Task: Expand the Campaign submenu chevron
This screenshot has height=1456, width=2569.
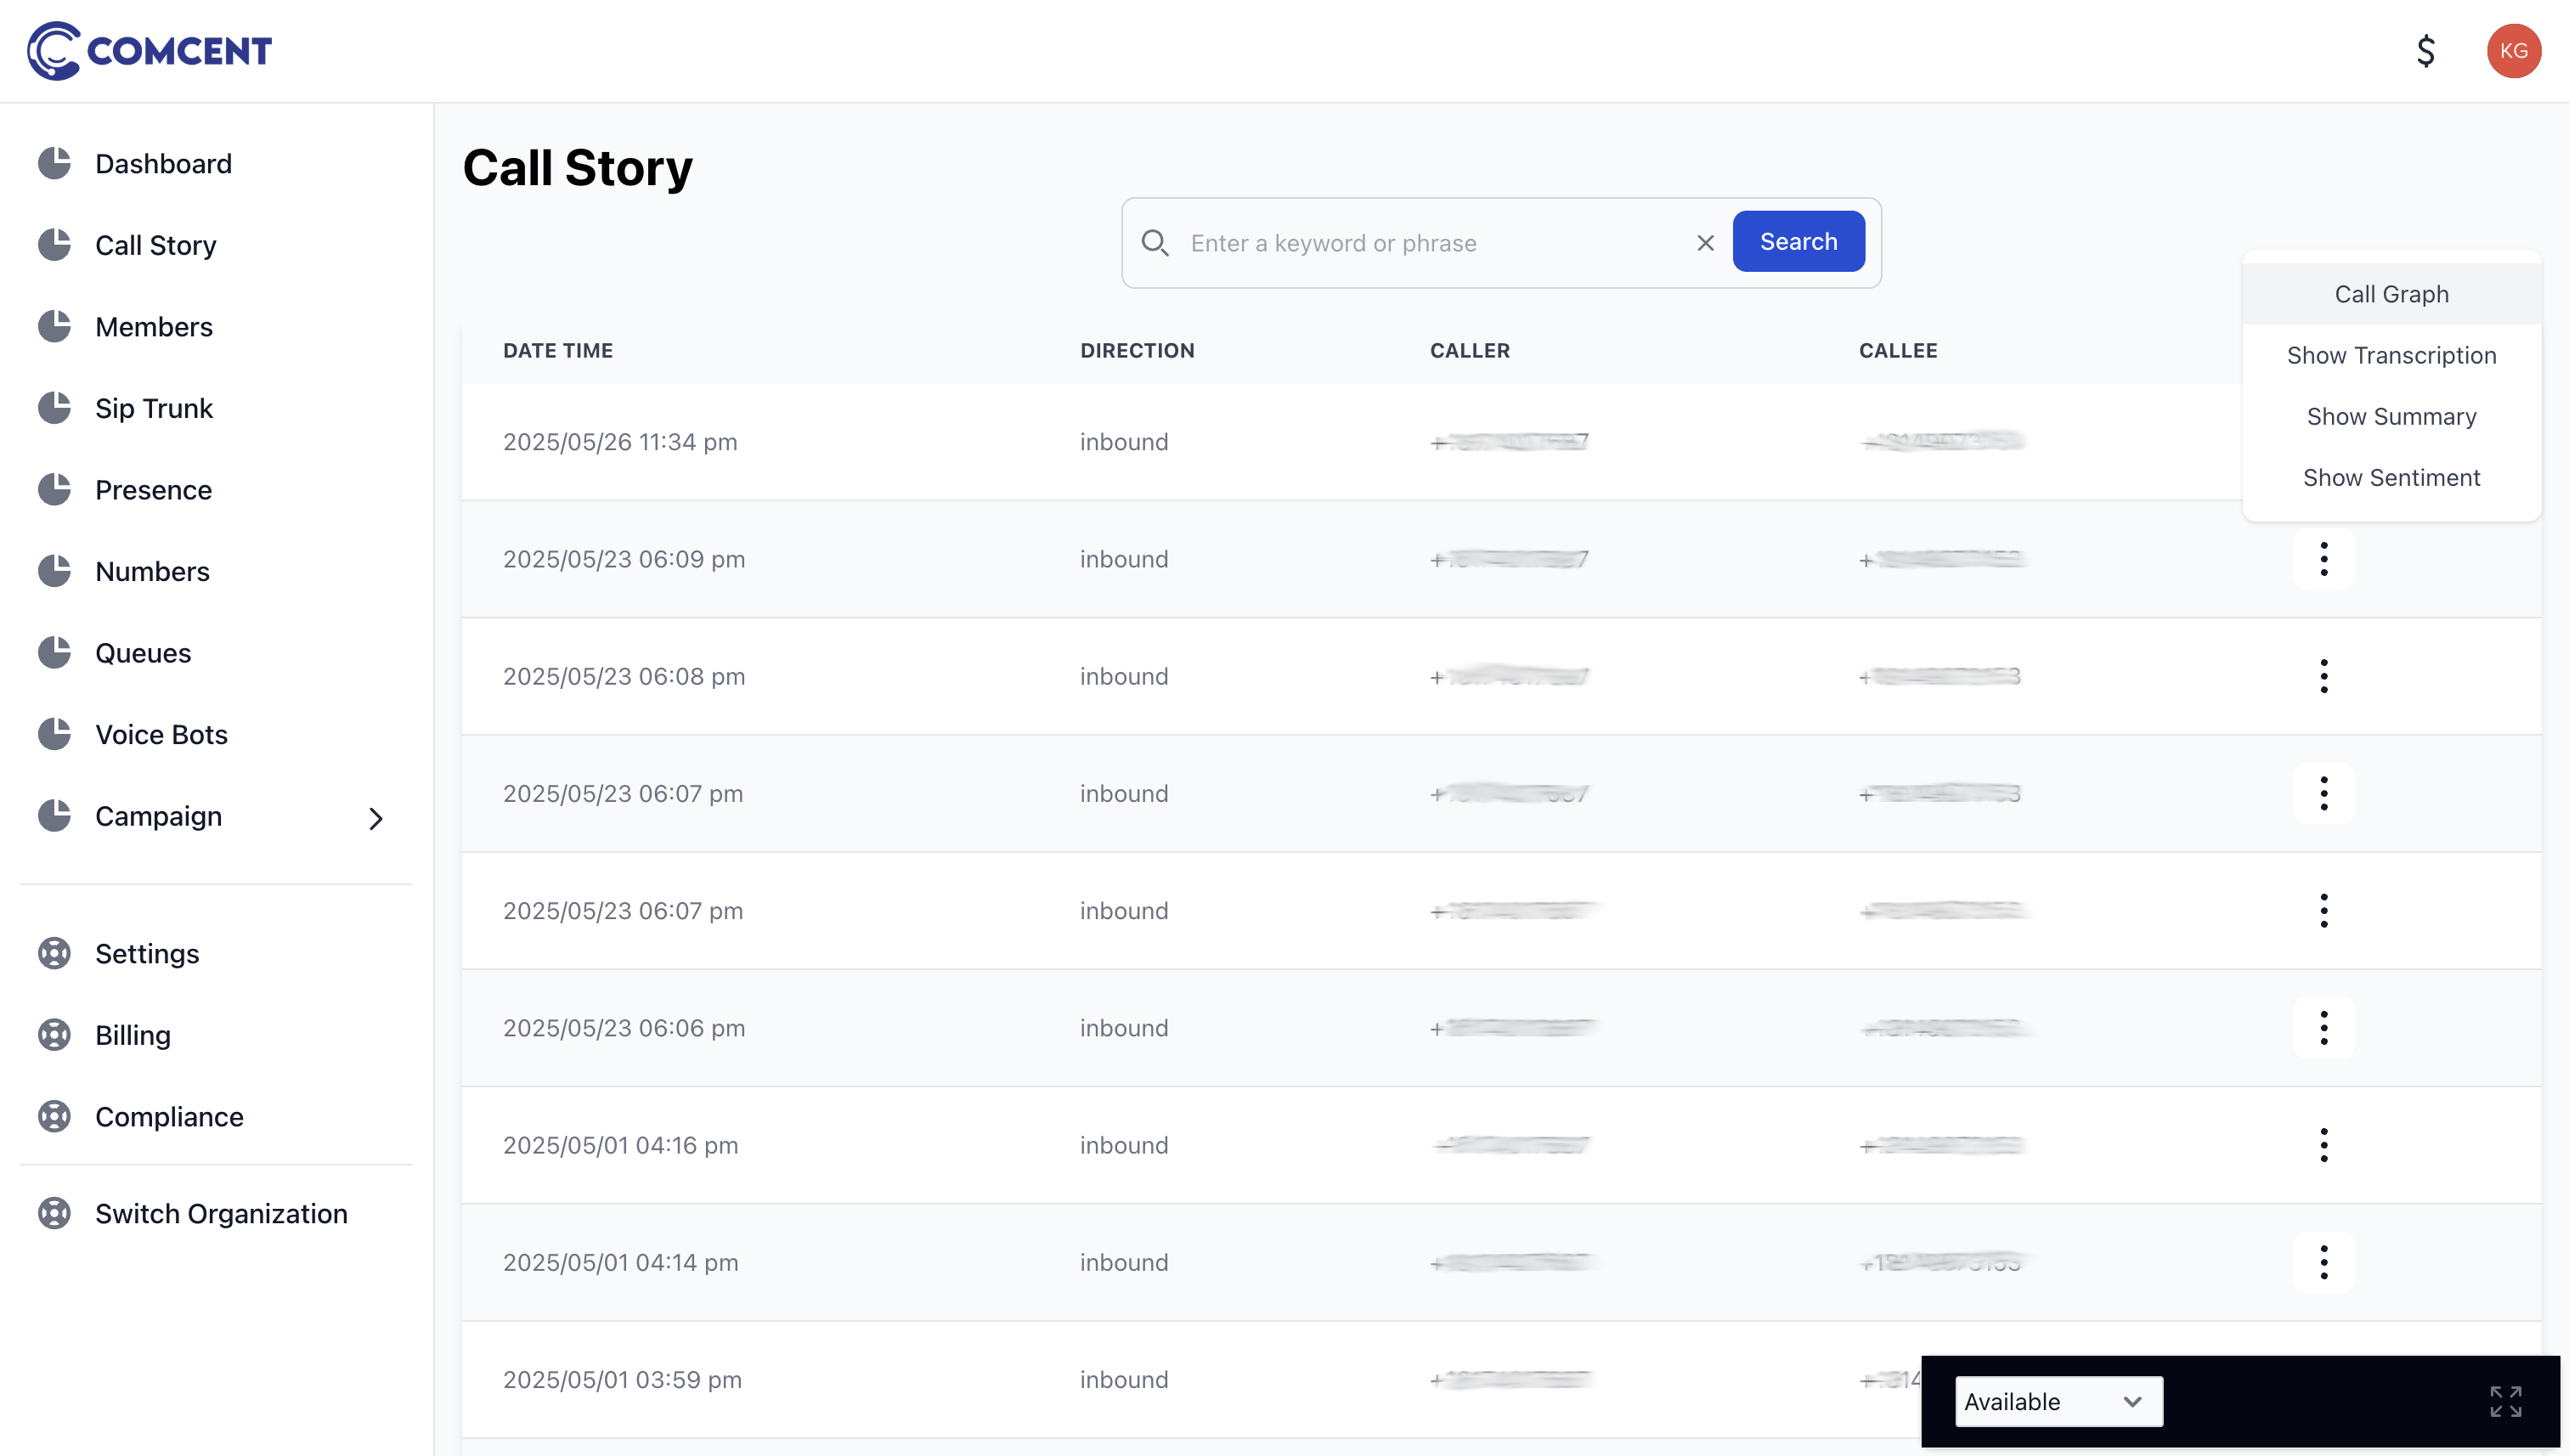Action: coord(375,818)
